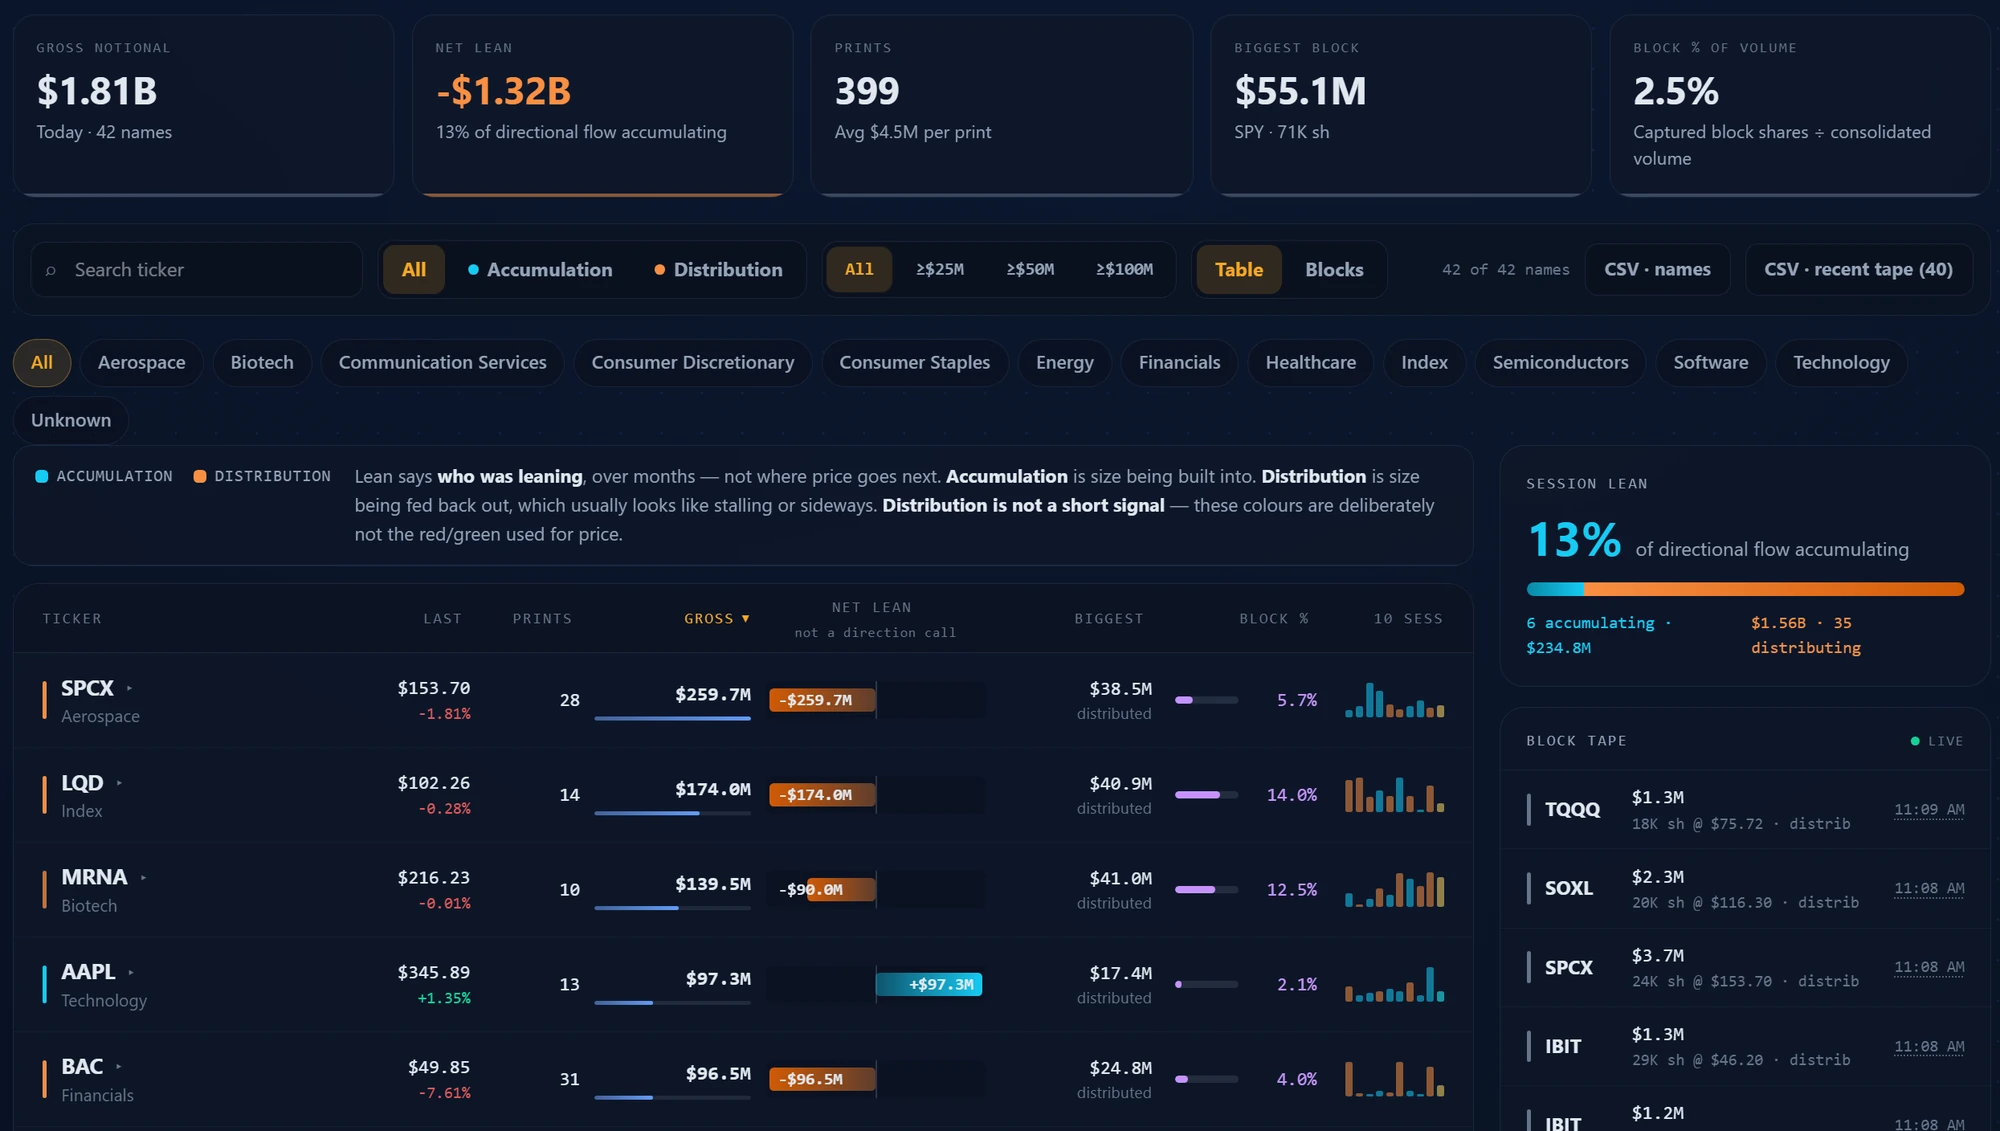Expand the SPCX row arrow

[129, 689]
